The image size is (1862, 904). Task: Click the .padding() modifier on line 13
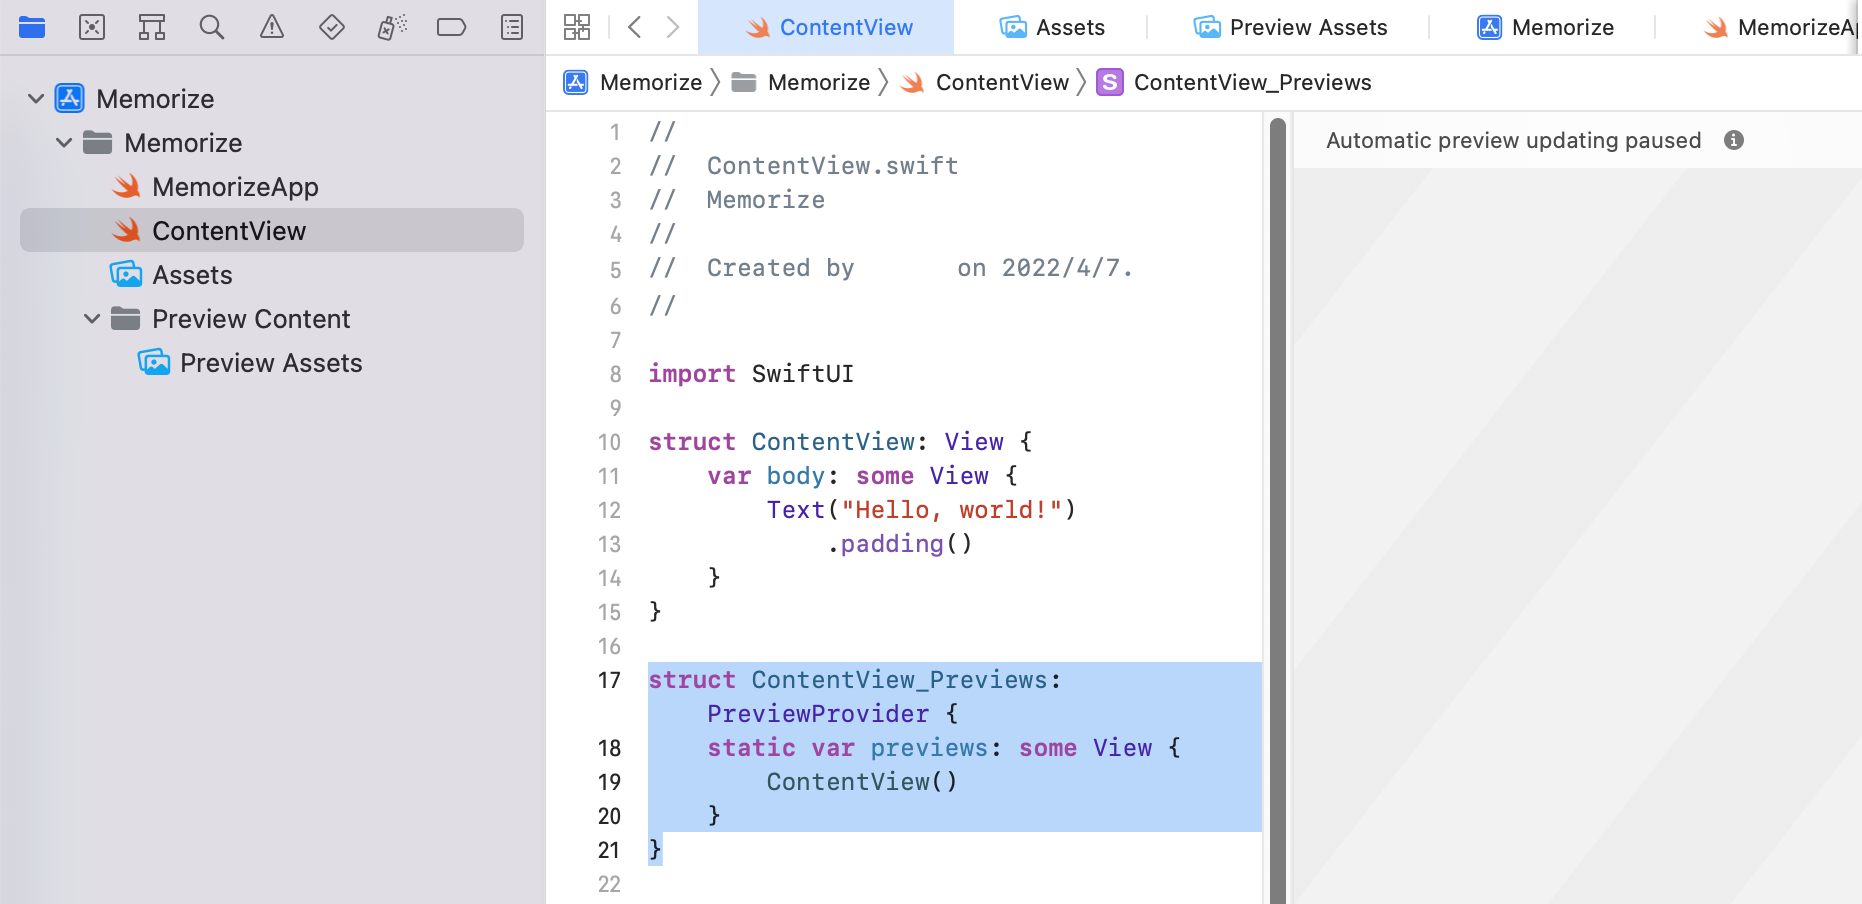(x=899, y=544)
